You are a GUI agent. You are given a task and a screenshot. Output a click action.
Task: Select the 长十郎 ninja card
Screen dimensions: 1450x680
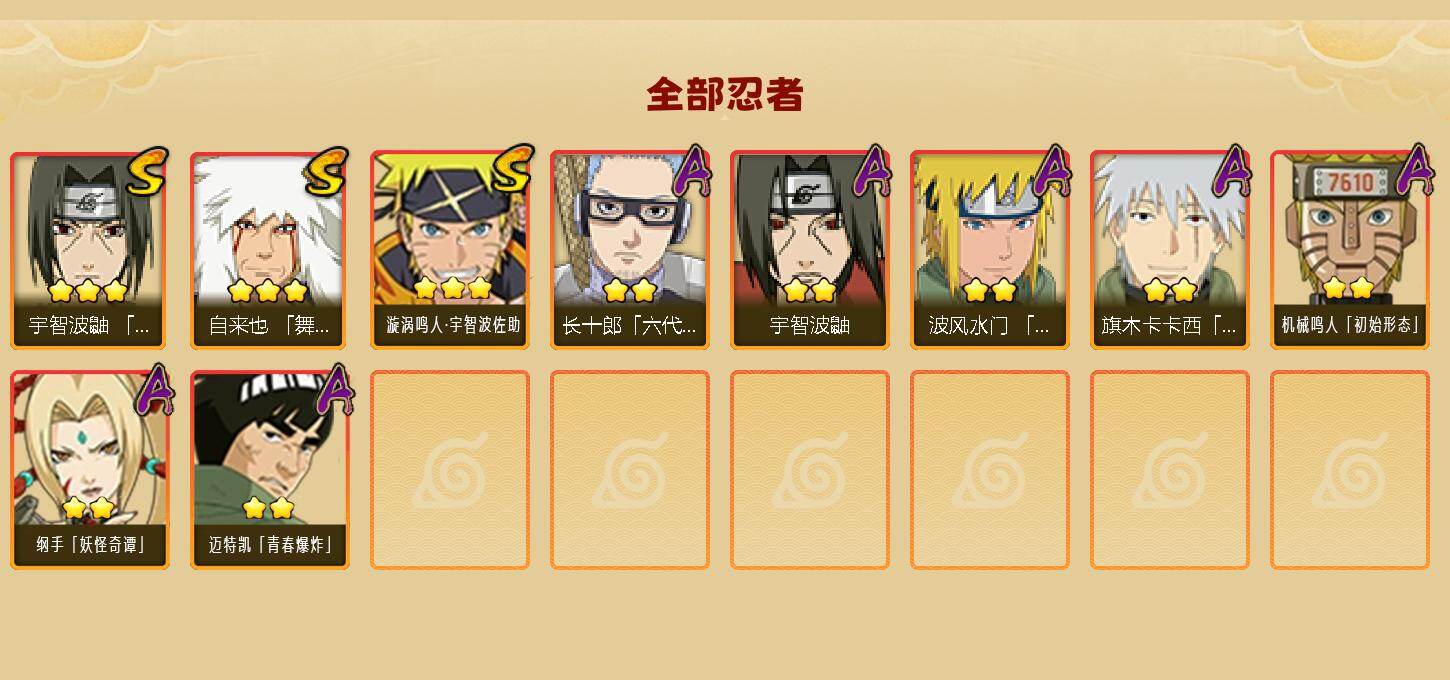pyautogui.click(x=630, y=250)
